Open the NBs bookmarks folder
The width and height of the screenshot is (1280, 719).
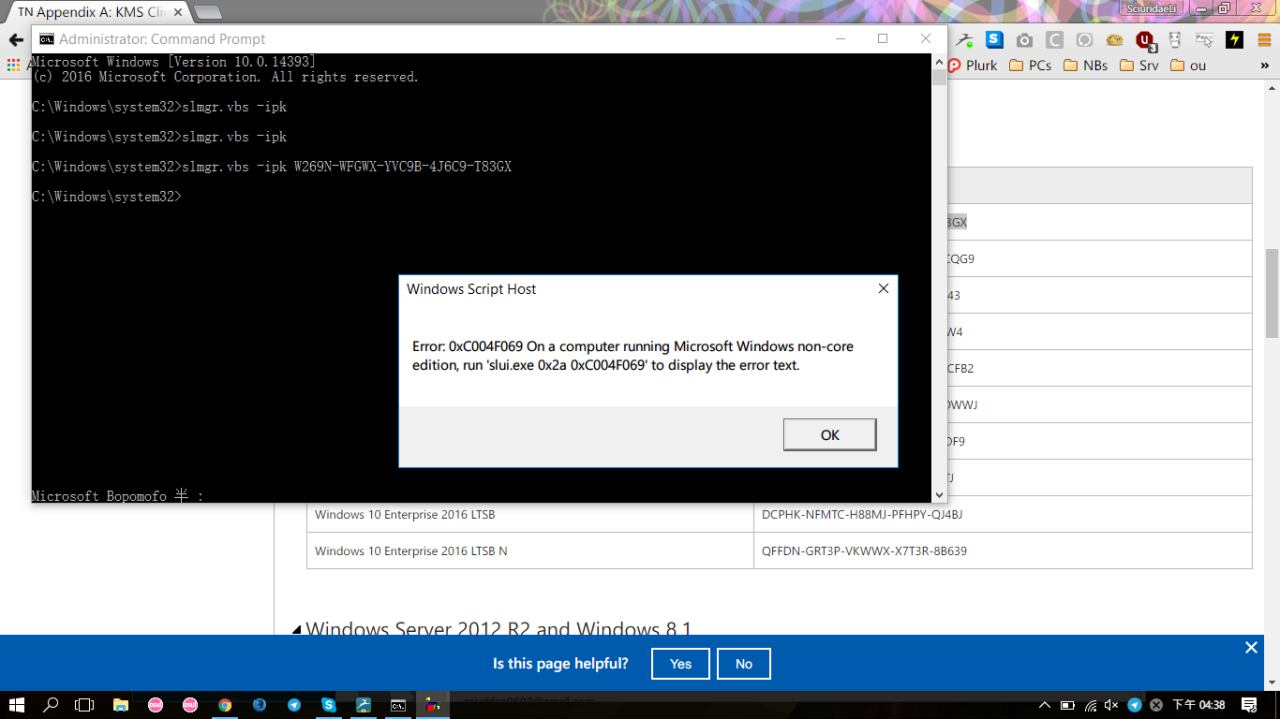(1086, 65)
